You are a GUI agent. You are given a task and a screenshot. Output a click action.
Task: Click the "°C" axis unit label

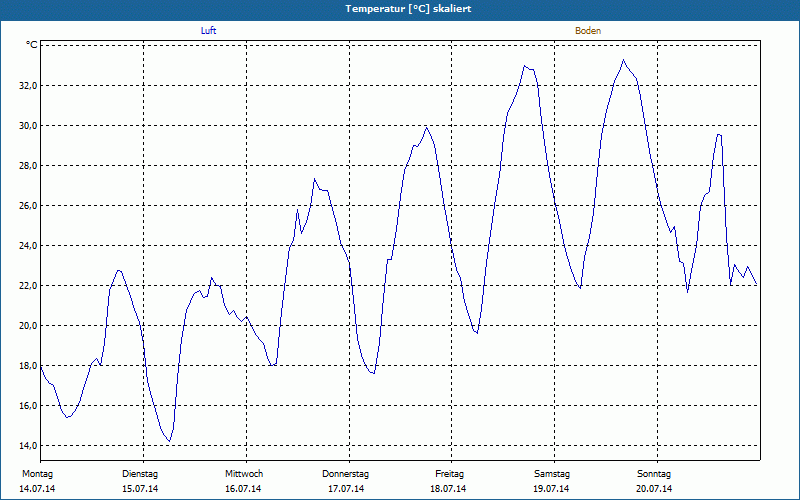point(32,45)
